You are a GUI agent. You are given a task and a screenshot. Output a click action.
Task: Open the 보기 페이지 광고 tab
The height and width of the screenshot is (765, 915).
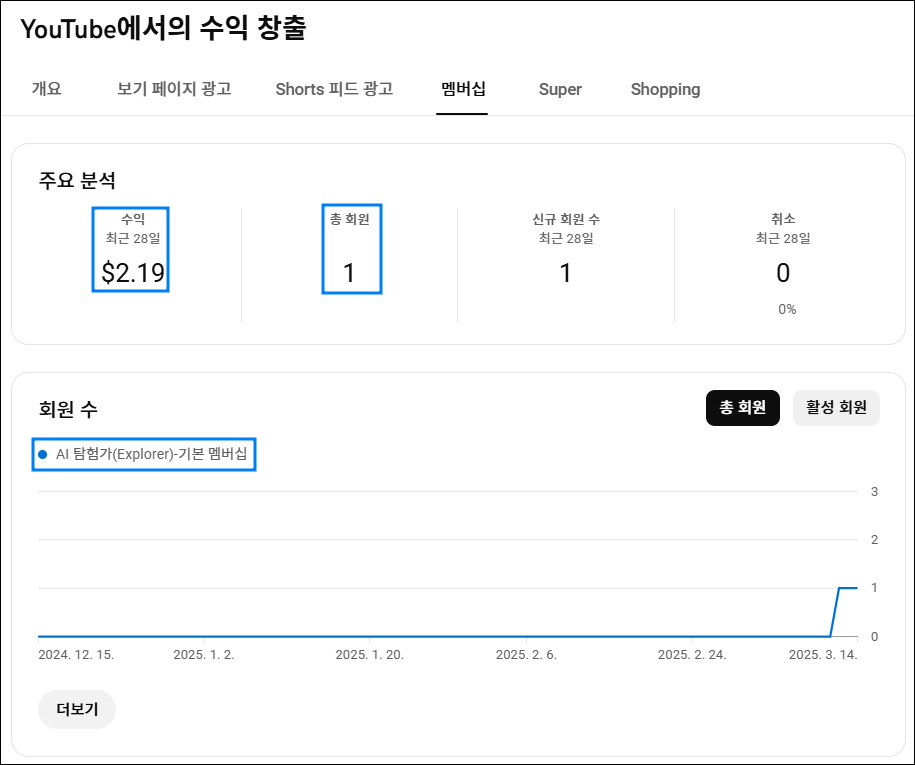click(172, 89)
